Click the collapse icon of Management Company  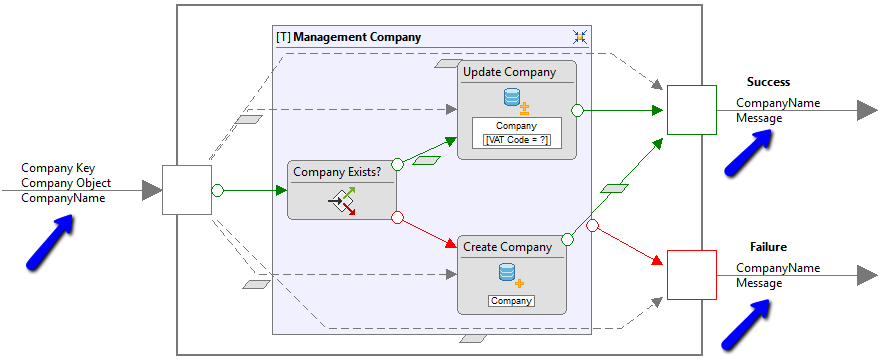(580, 37)
